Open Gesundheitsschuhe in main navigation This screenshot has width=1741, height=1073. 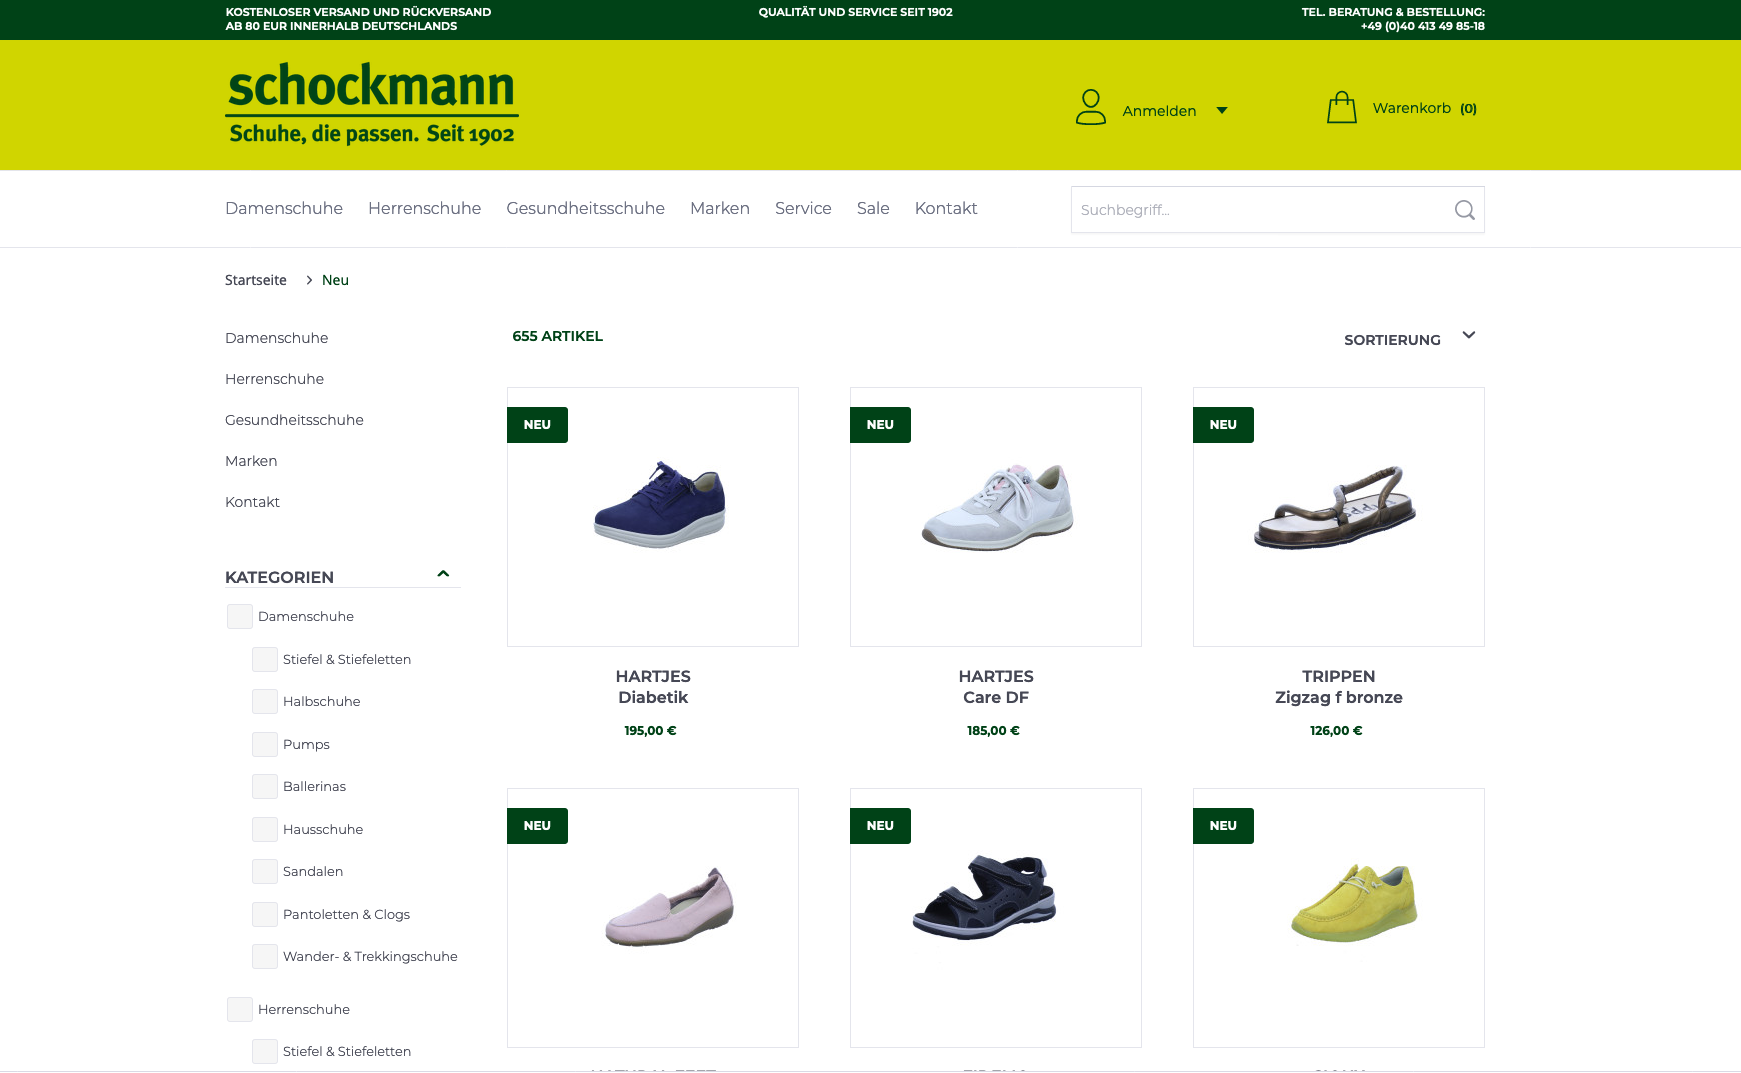pos(585,208)
